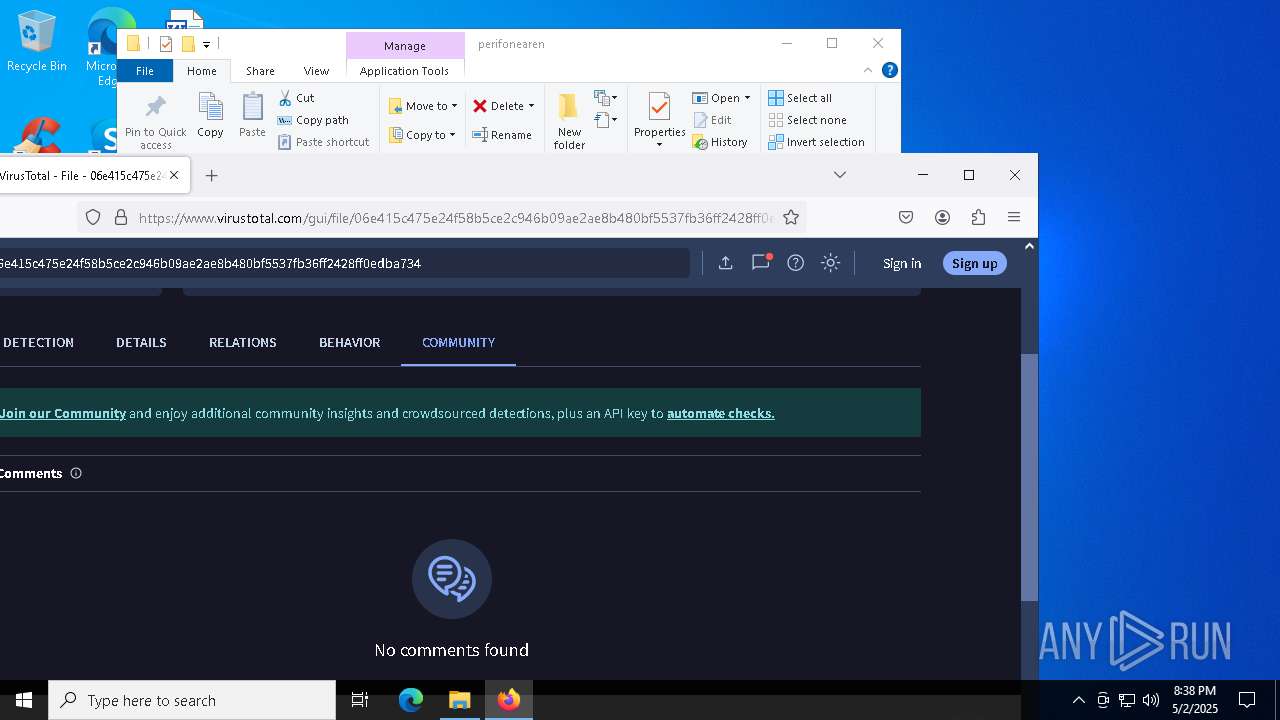This screenshot has height=720, width=1280.
Task: Click the Sign in link
Action: 902,263
